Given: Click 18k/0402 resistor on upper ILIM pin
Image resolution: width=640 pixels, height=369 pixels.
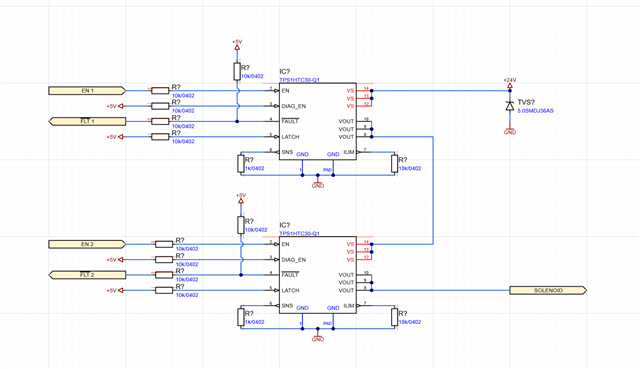Looking at the screenshot, I should (x=394, y=164).
